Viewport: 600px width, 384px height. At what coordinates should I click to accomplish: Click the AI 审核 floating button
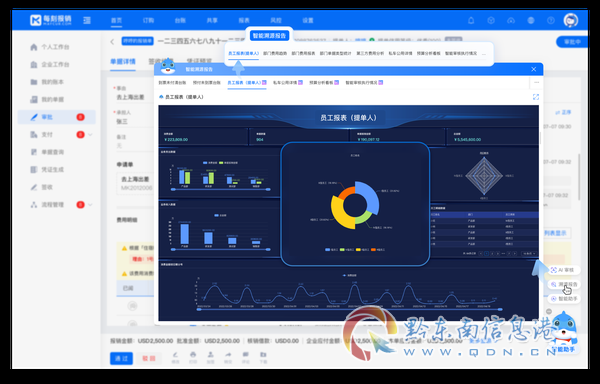pyautogui.click(x=564, y=270)
